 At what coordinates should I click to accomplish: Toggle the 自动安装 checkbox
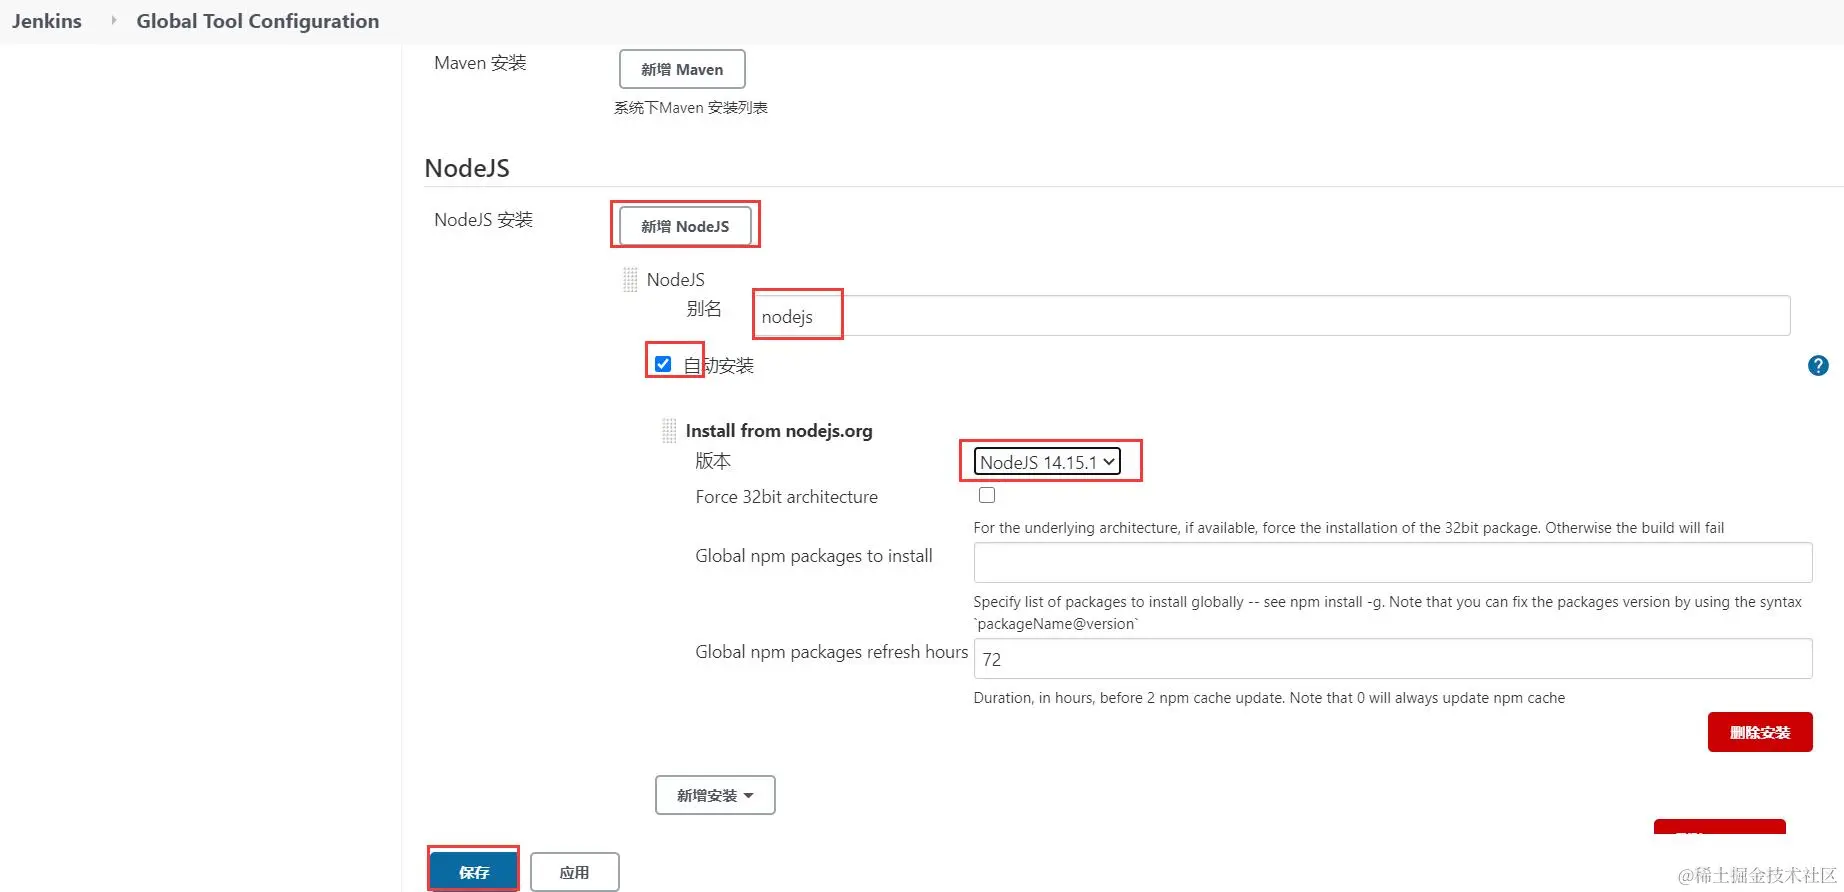coord(663,364)
